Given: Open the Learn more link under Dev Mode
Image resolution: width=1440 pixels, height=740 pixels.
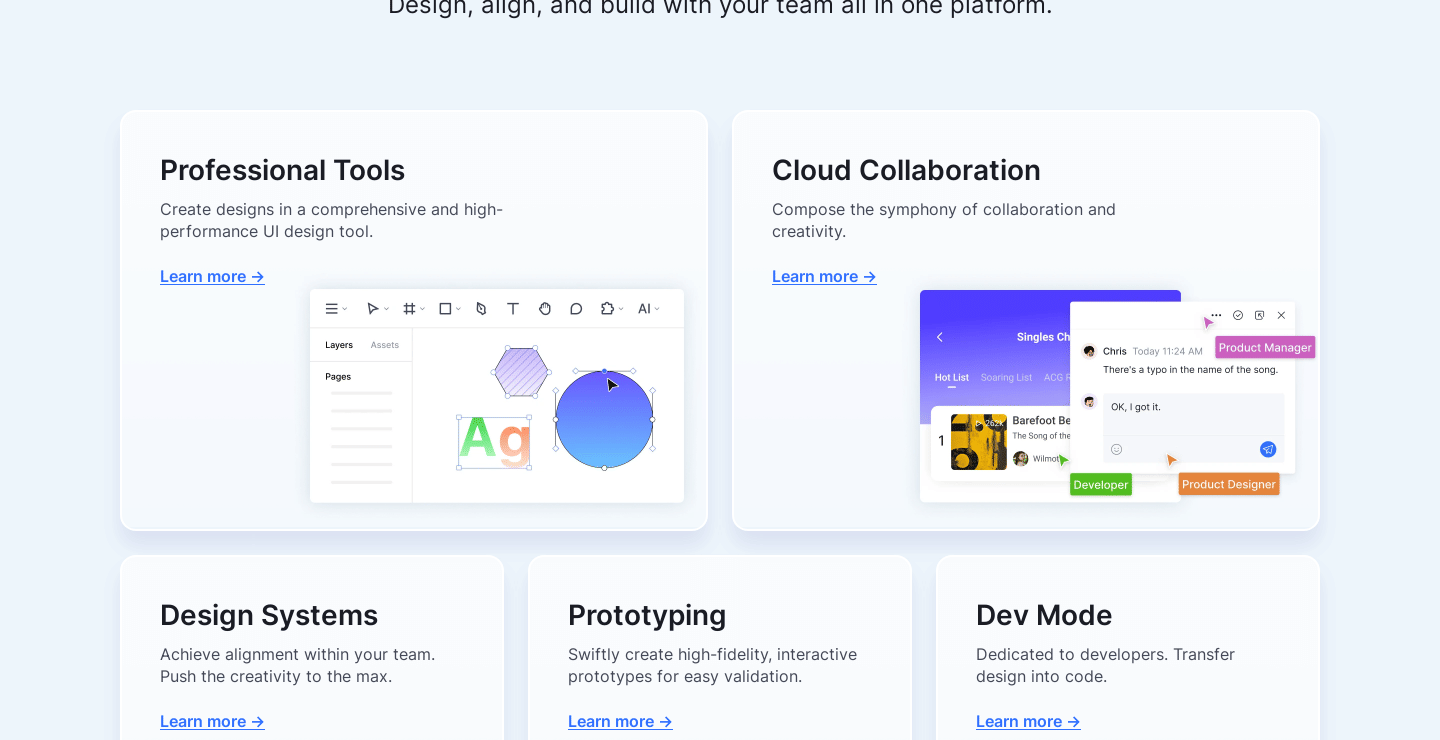Looking at the screenshot, I should tap(1028, 721).
